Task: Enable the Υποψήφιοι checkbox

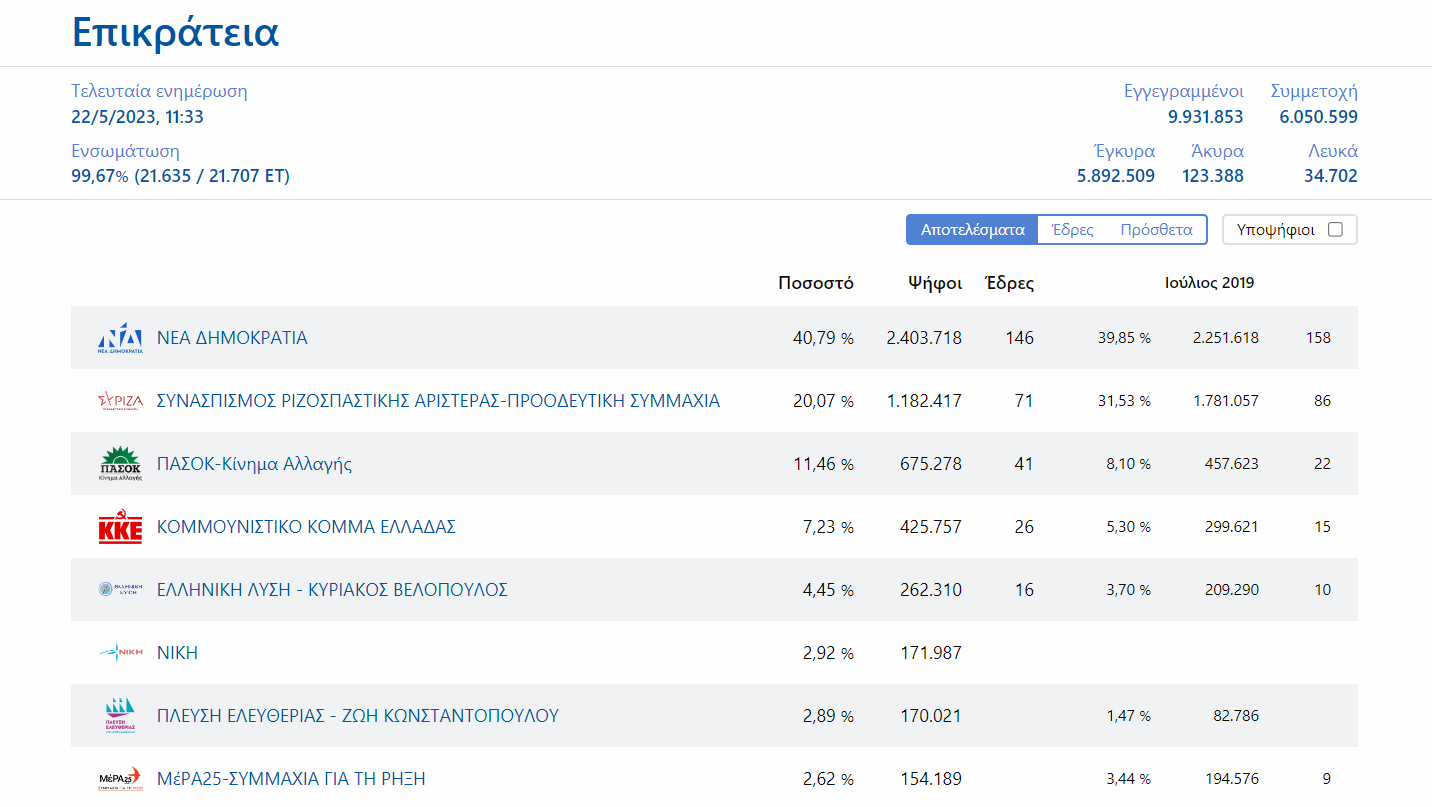Action: 1335,230
